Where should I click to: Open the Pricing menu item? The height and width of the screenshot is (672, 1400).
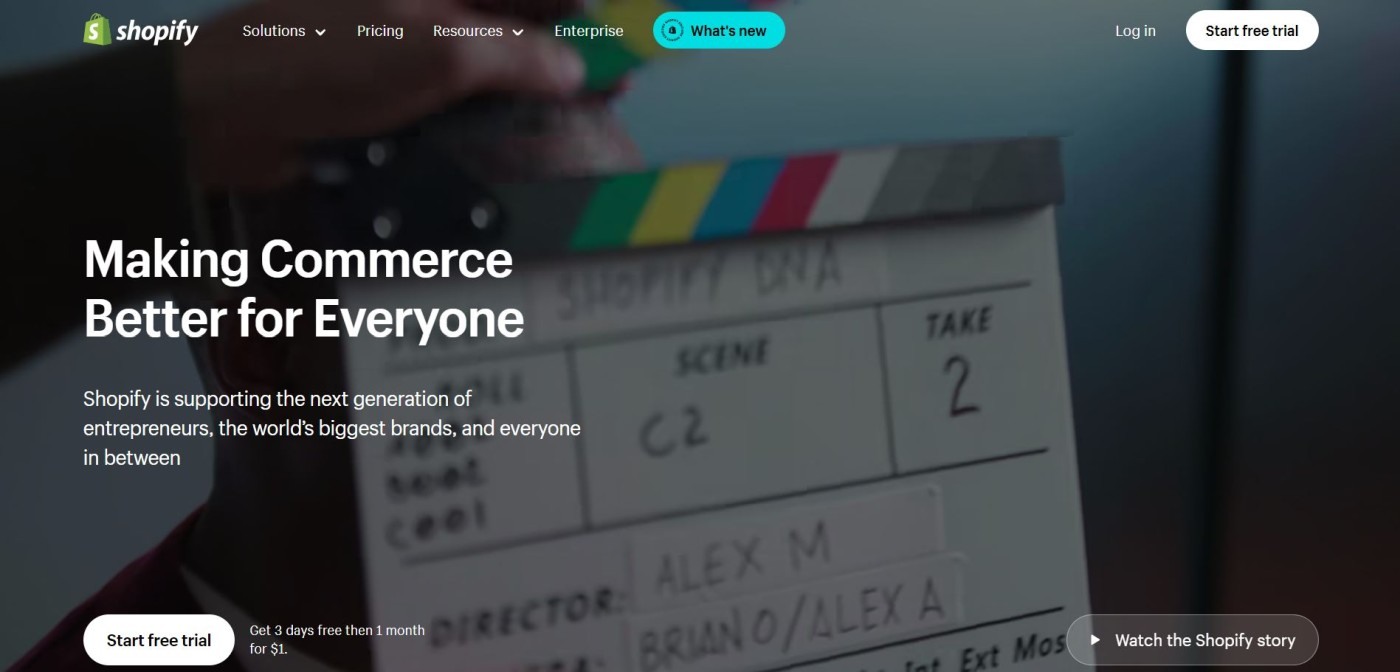380,31
